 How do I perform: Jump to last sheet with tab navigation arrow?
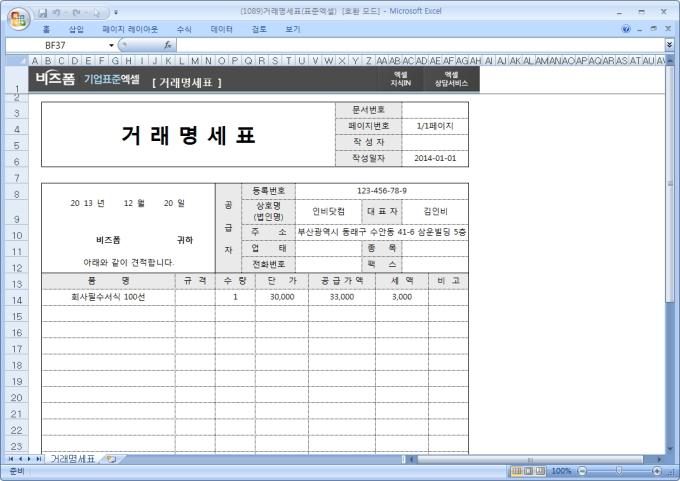[x=39, y=459]
